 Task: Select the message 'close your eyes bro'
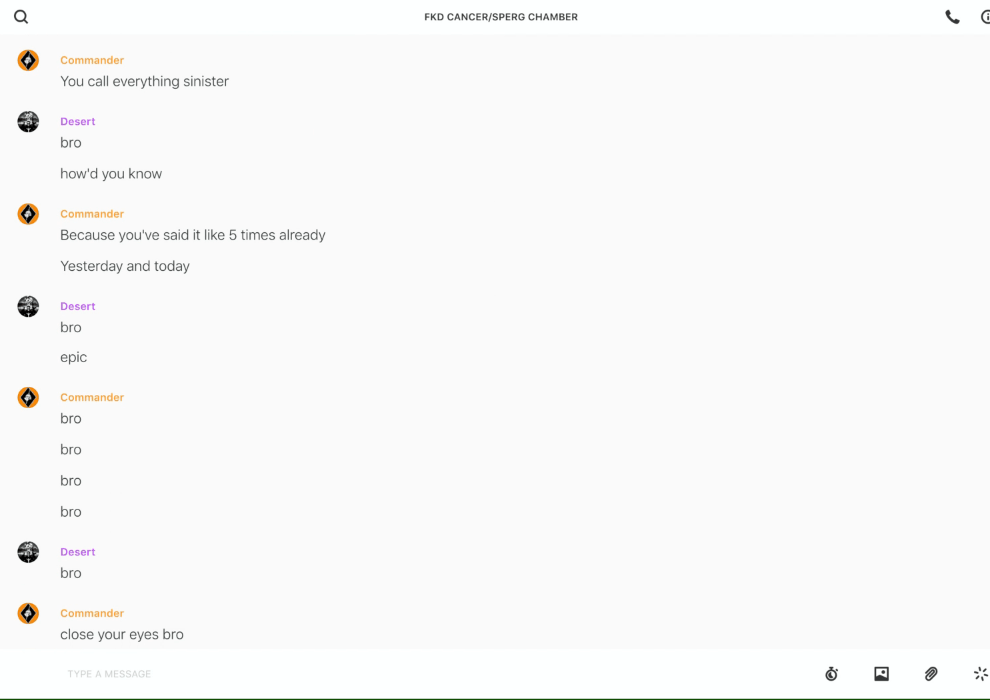(x=122, y=634)
